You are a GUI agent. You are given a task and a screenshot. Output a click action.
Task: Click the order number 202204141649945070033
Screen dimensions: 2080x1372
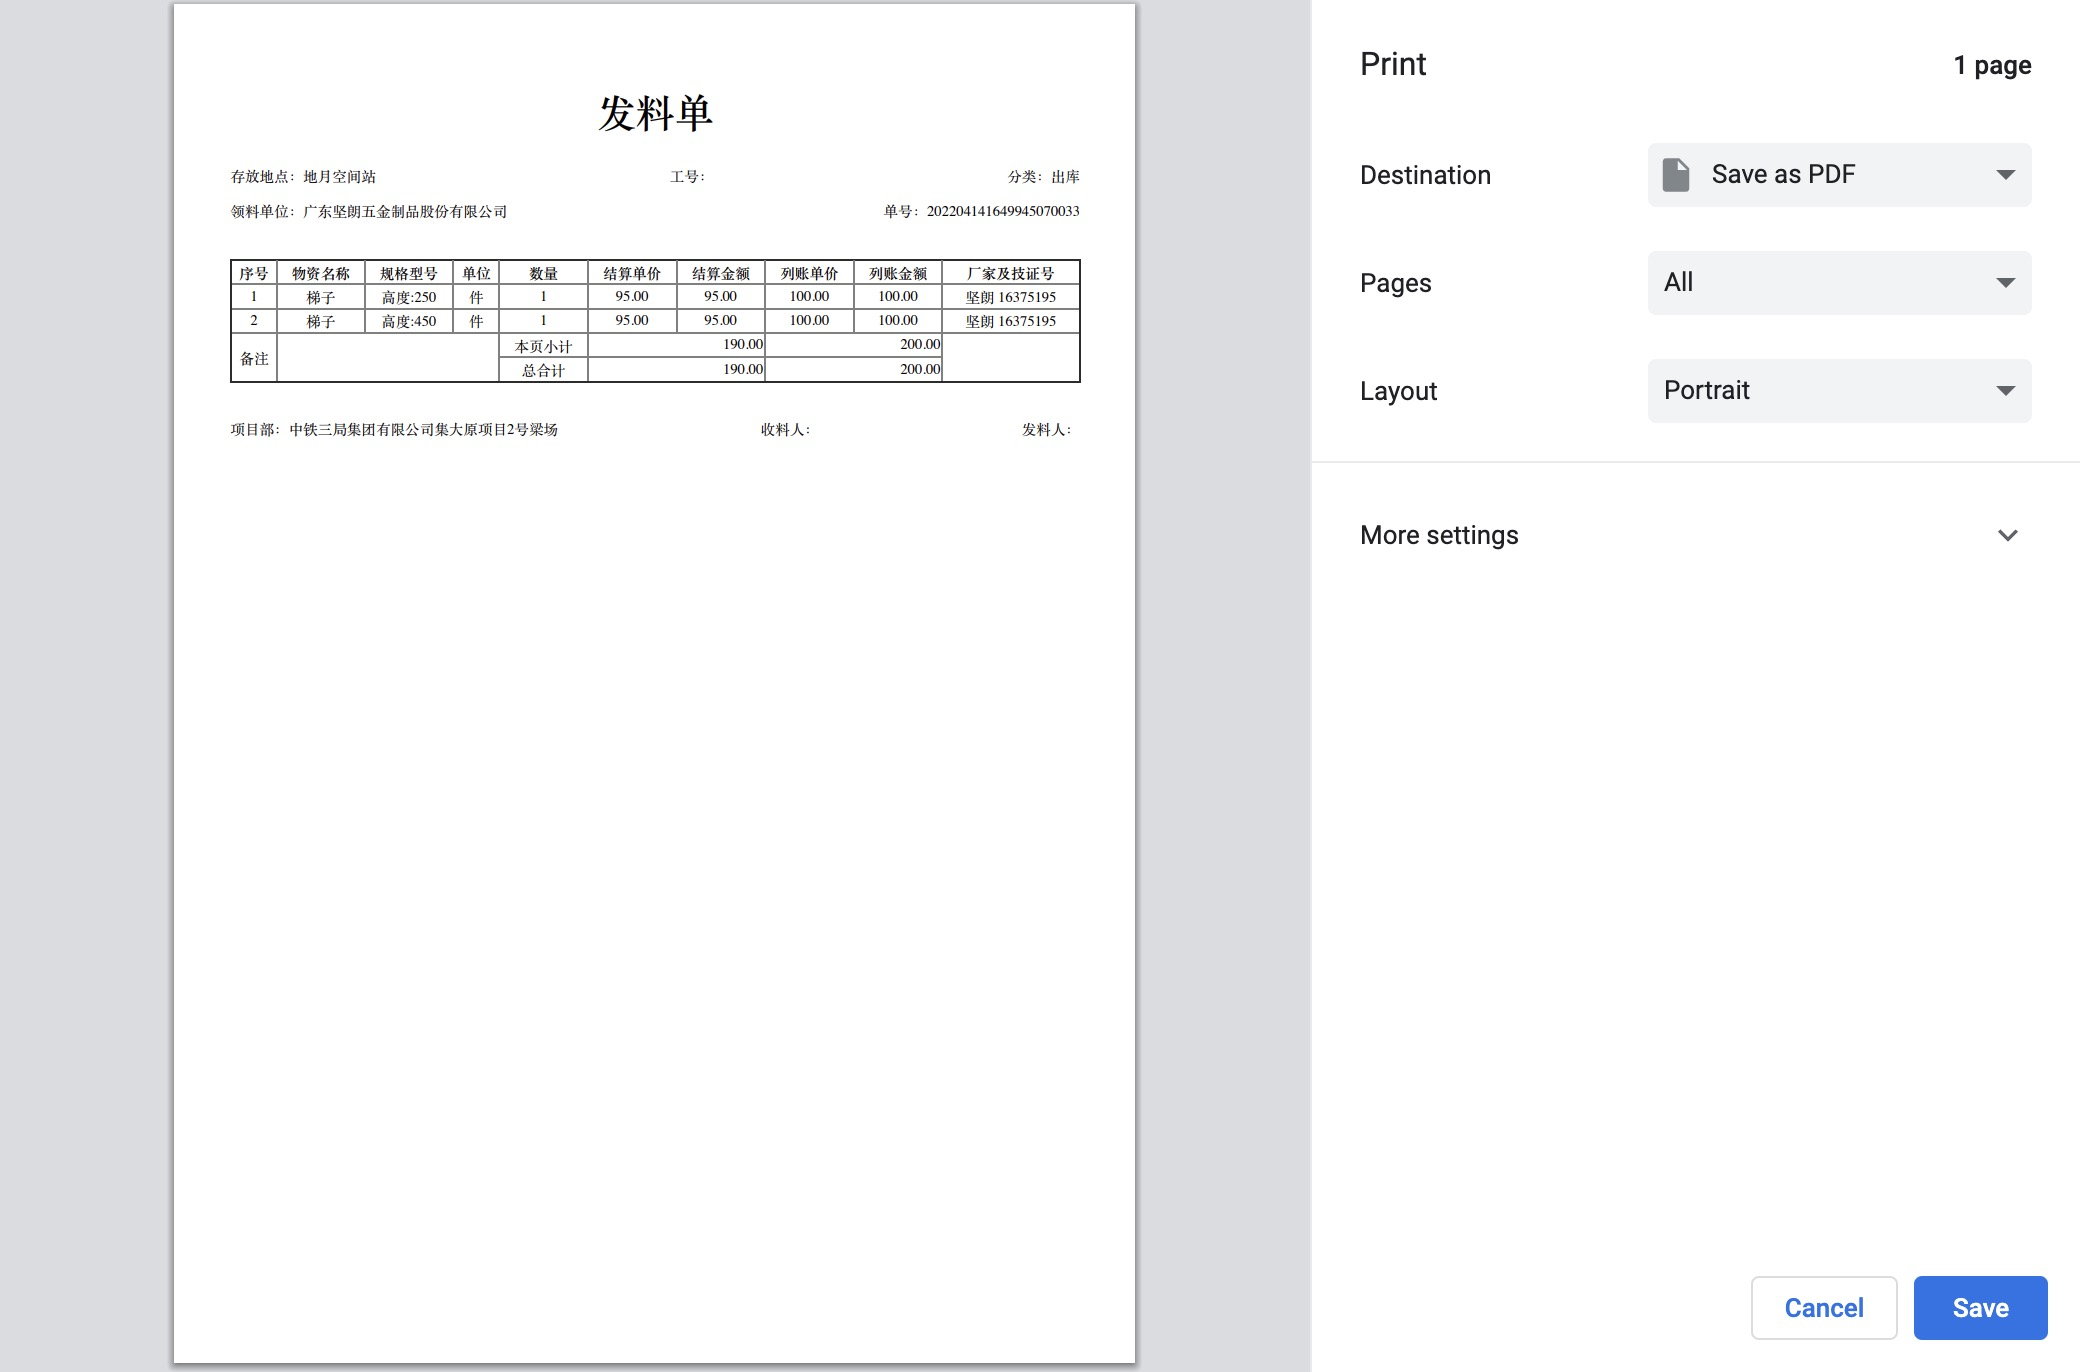(x=1003, y=211)
